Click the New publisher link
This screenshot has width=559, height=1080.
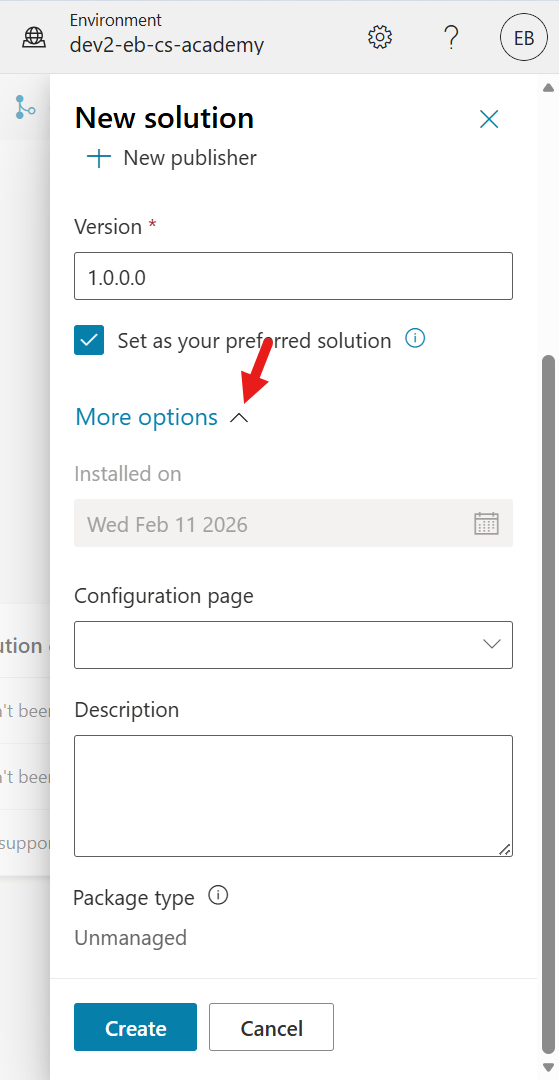click(190, 158)
